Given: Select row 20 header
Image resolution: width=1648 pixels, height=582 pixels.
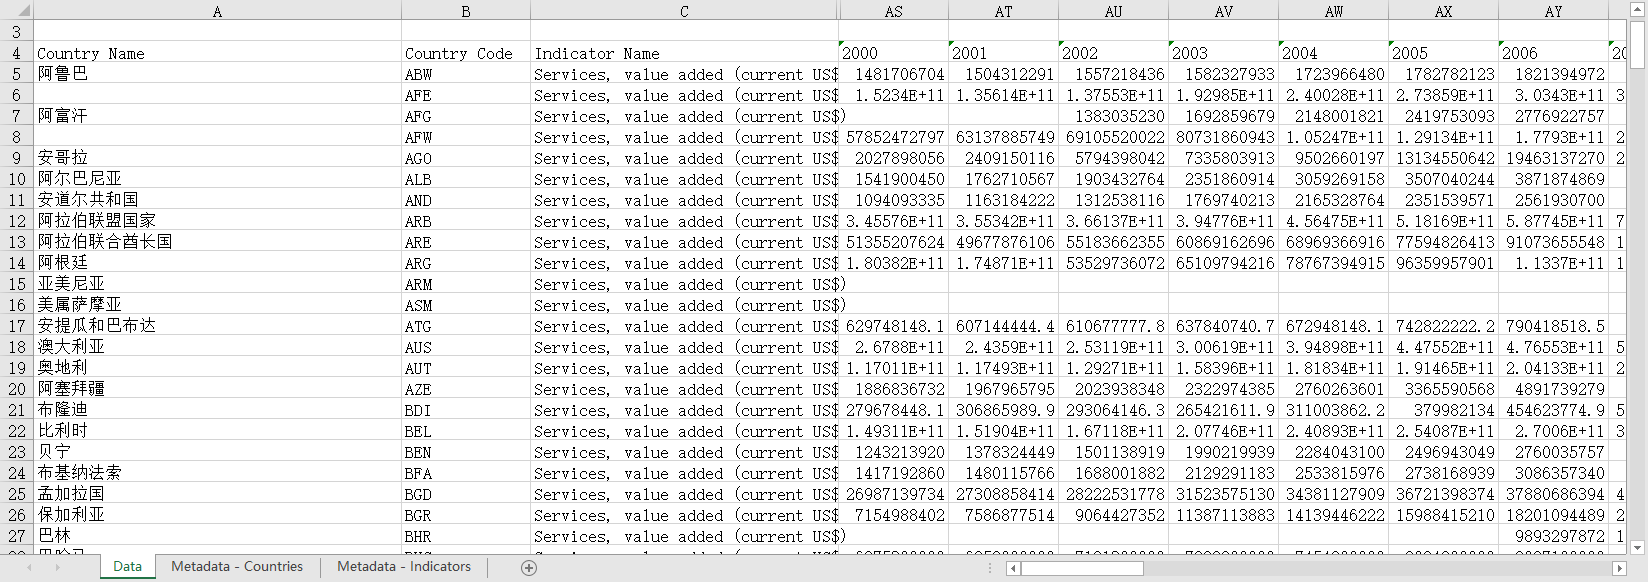Looking at the screenshot, I should pos(17,389).
